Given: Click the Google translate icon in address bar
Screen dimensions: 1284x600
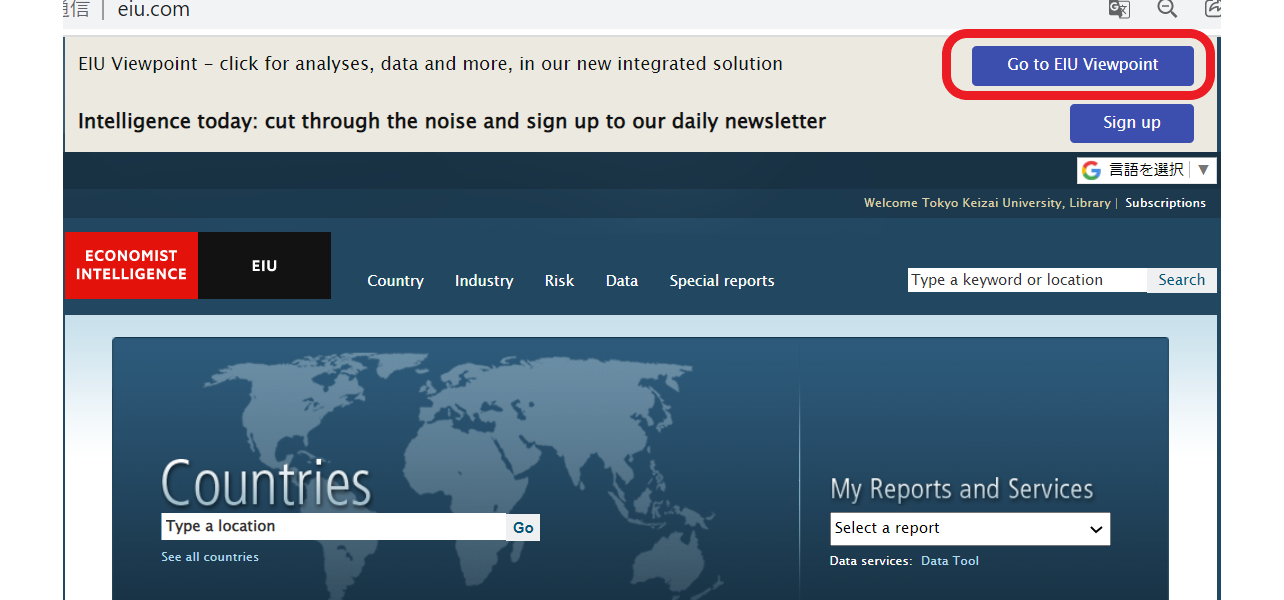Looking at the screenshot, I should [x=1119, y=9].
